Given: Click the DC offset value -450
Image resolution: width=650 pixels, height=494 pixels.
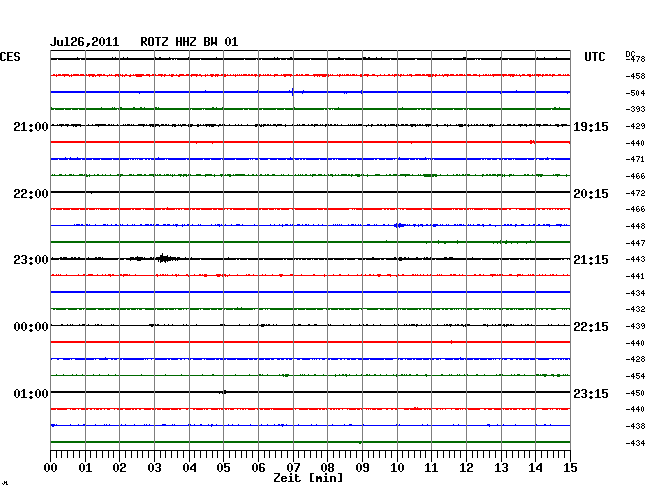Looking at the screenshot, I should point(635,393).
